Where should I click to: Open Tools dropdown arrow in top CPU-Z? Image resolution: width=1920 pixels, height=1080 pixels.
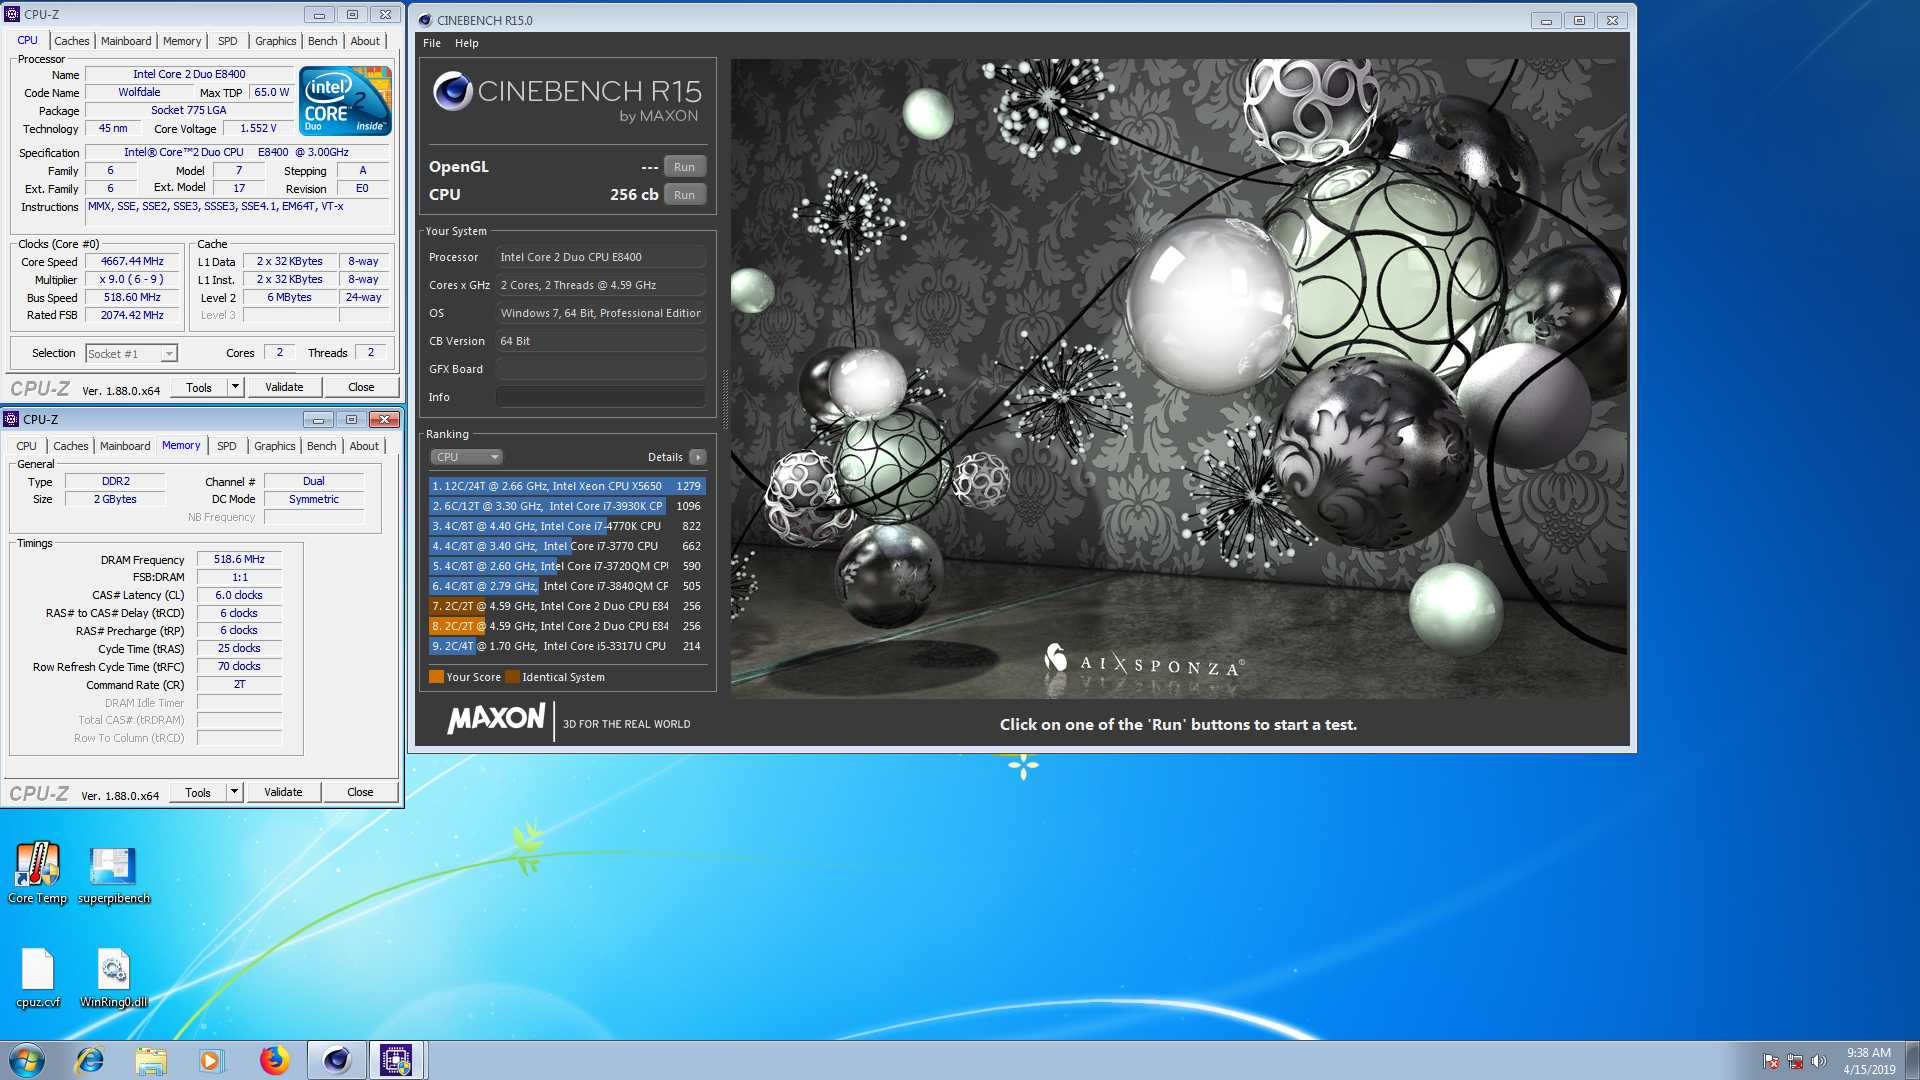(235, 387)
